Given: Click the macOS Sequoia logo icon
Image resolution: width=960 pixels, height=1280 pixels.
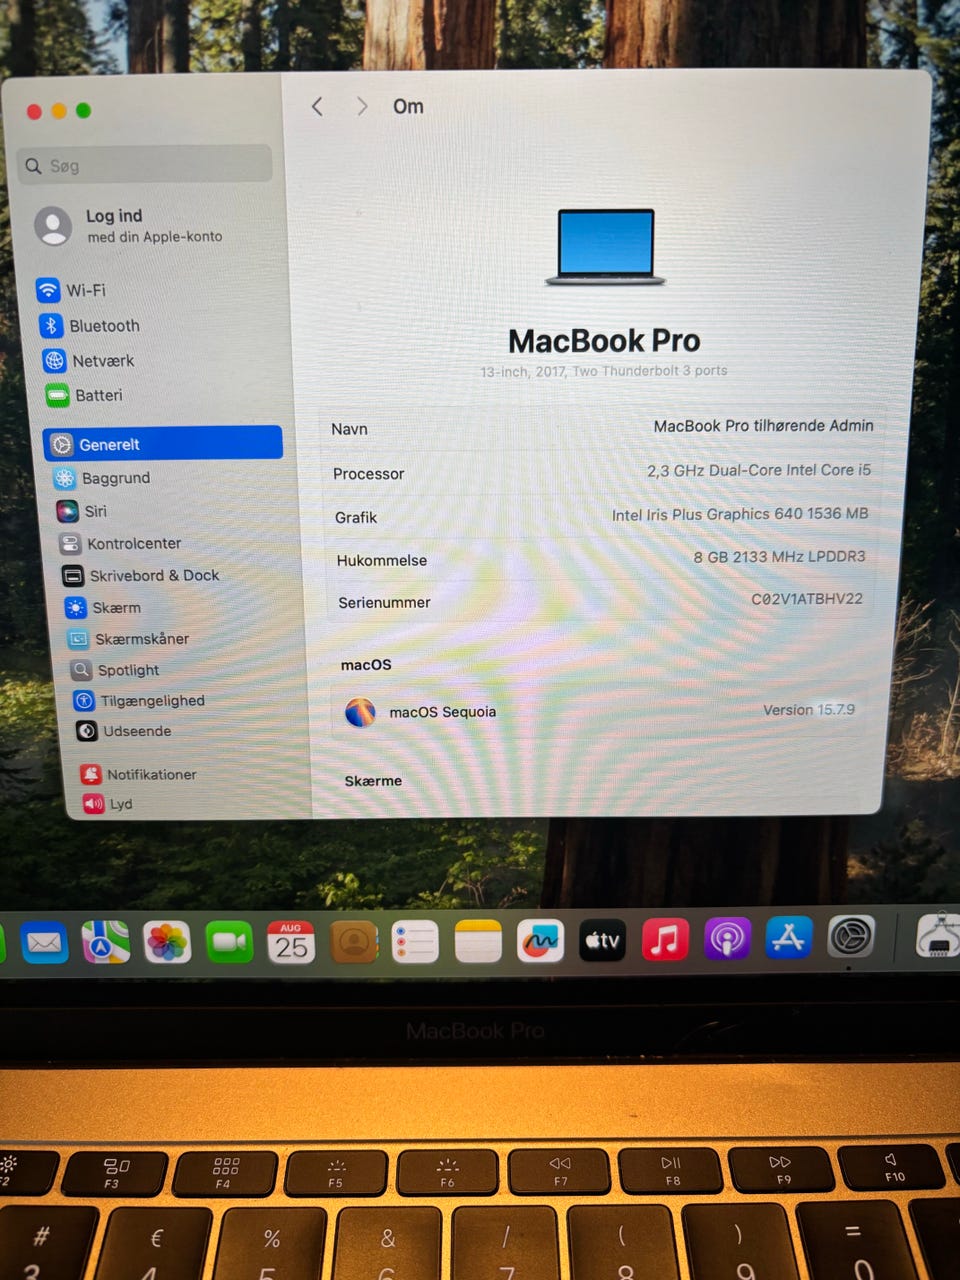Looking at the screenshot, I should pyautogui.click(x=360, y=712).
